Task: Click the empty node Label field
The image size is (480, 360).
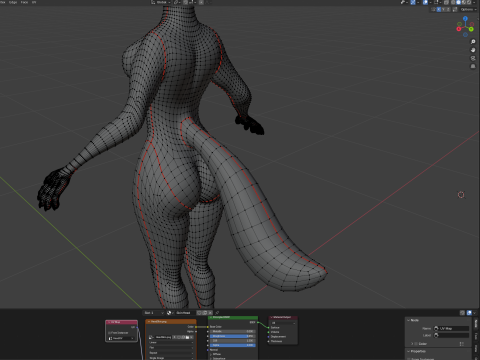Action: (451, 335)
